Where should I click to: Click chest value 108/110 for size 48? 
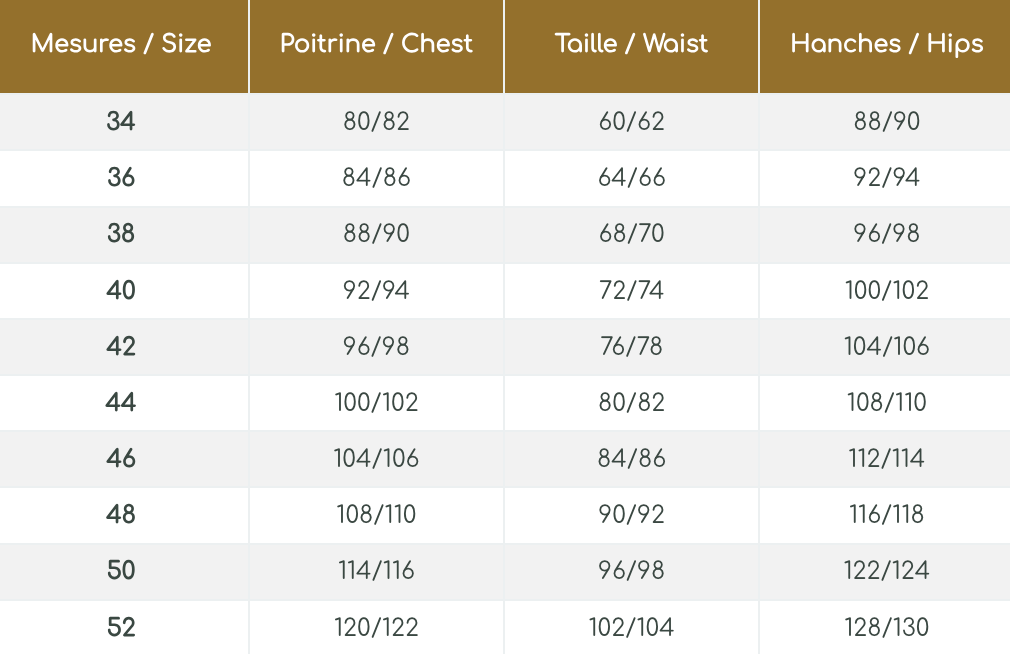(x=376, y=515)
